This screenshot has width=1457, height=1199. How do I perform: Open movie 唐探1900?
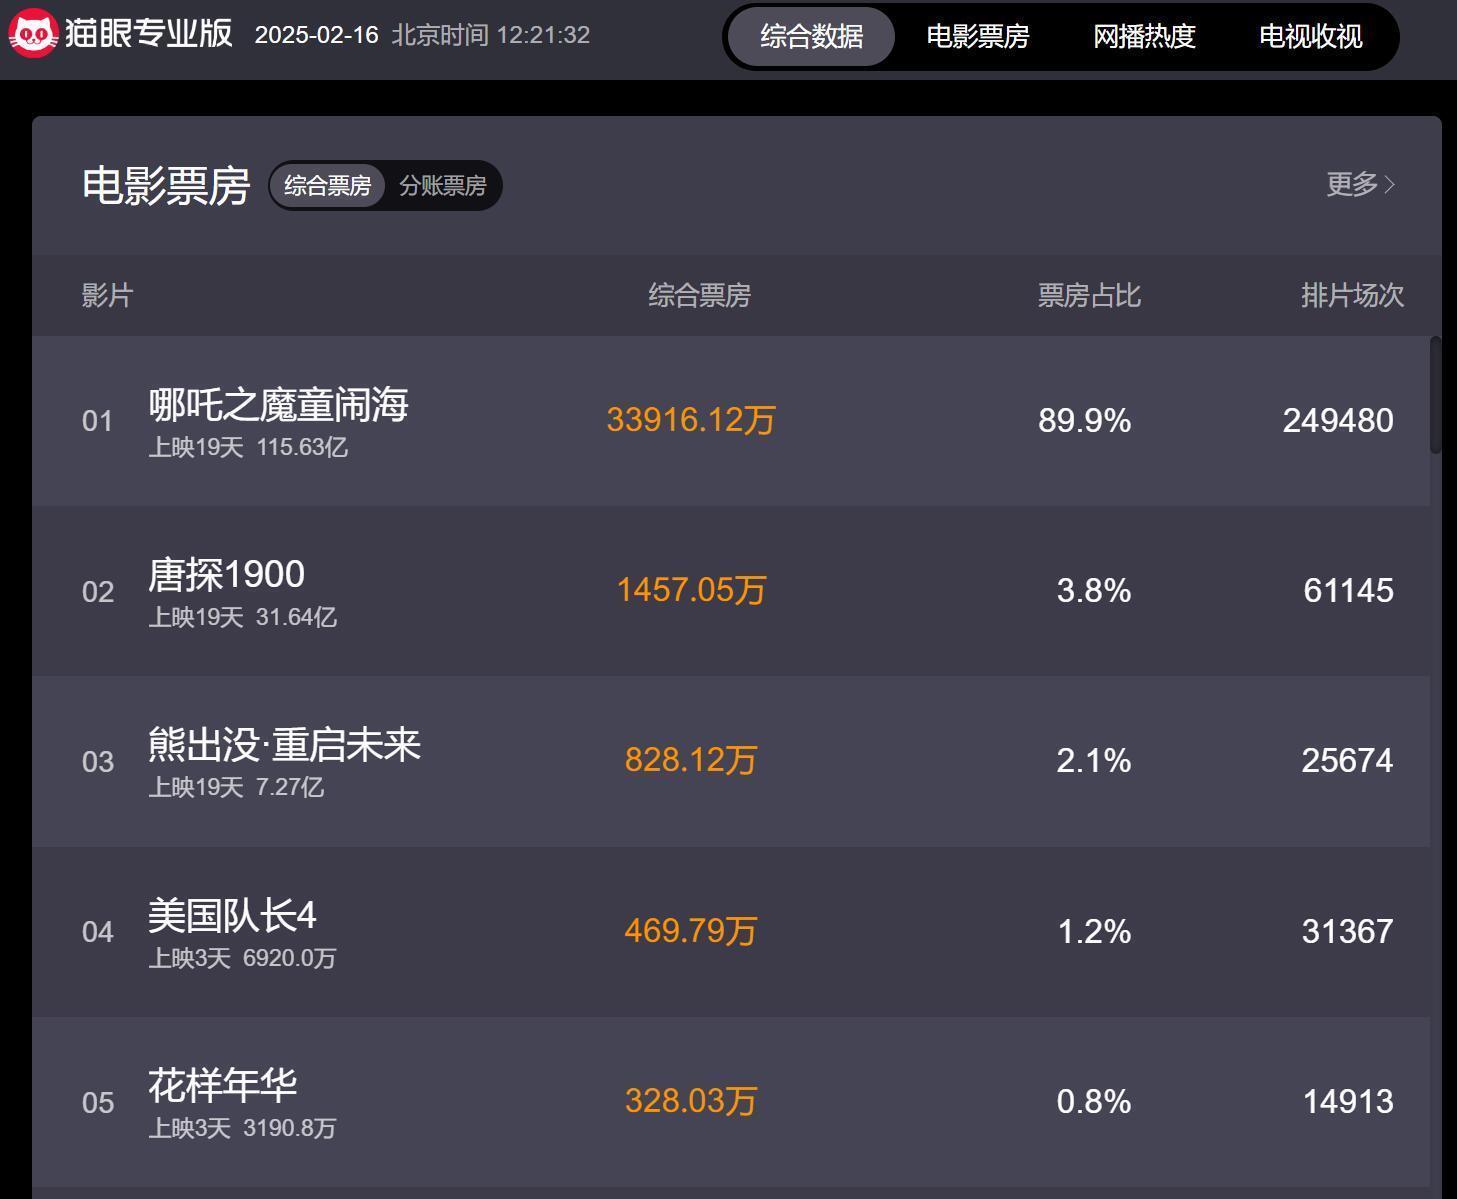[x=227, y=575]
